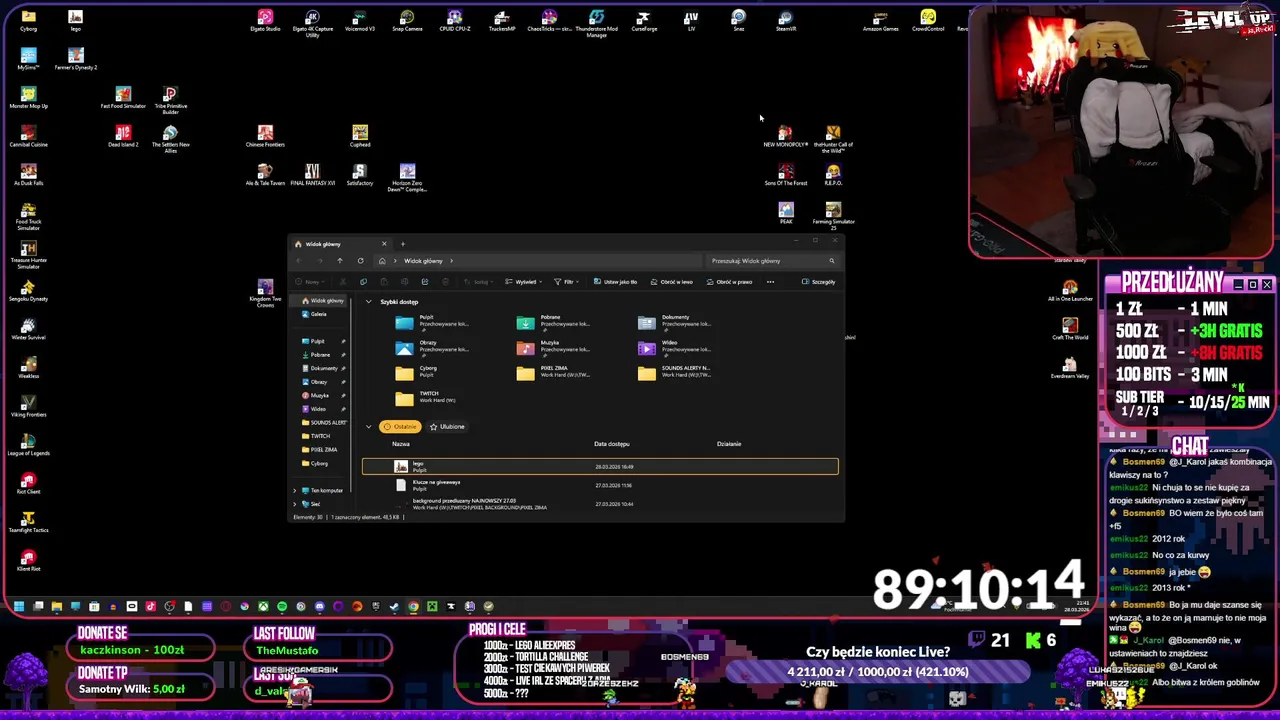Viewport: 1280px width, 720px height.
Task: Open the Wyświetl view dropdown
Action: pyautogui.click(x=521, y=282)
